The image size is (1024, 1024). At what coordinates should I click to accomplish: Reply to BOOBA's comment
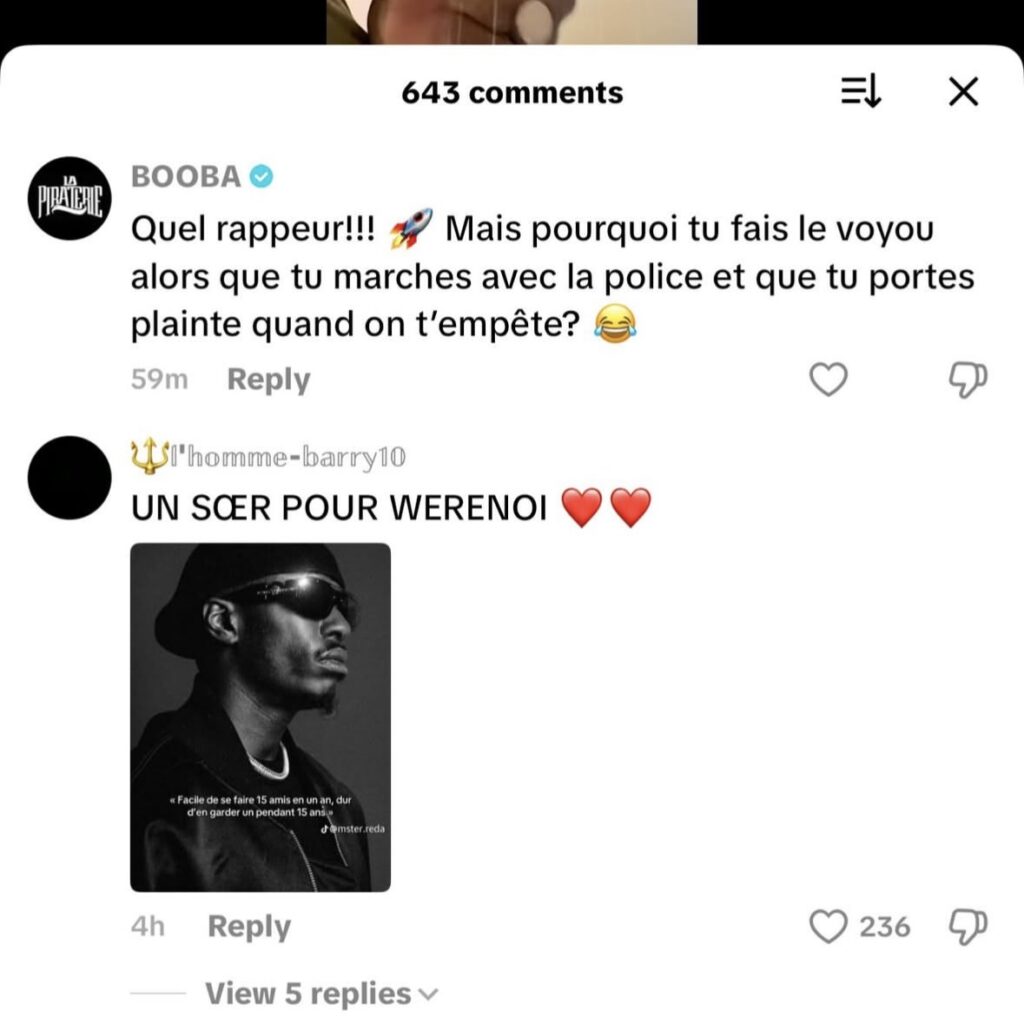click(268, 379)
